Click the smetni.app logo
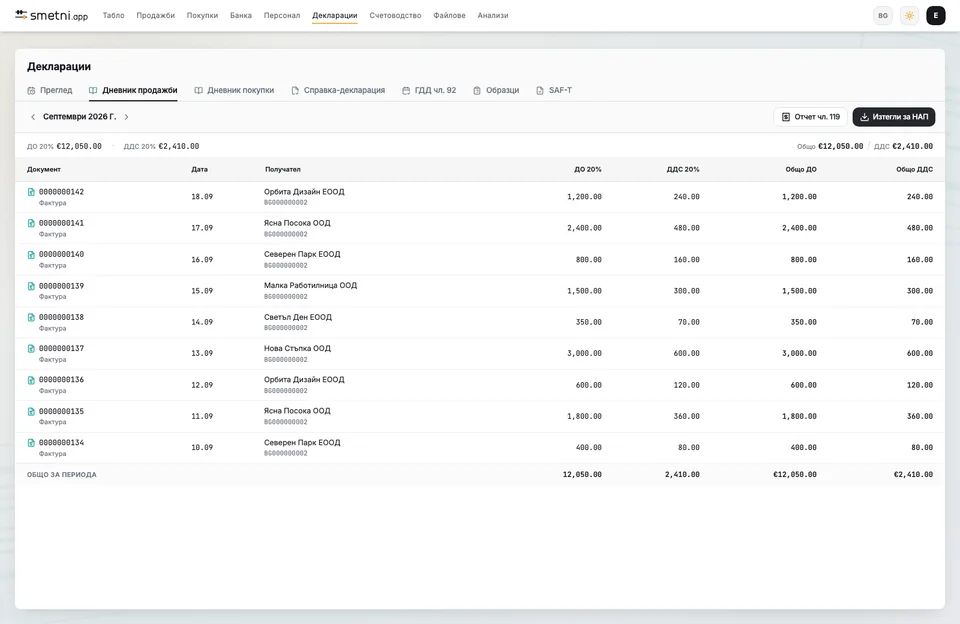 (x=51, y=15)
